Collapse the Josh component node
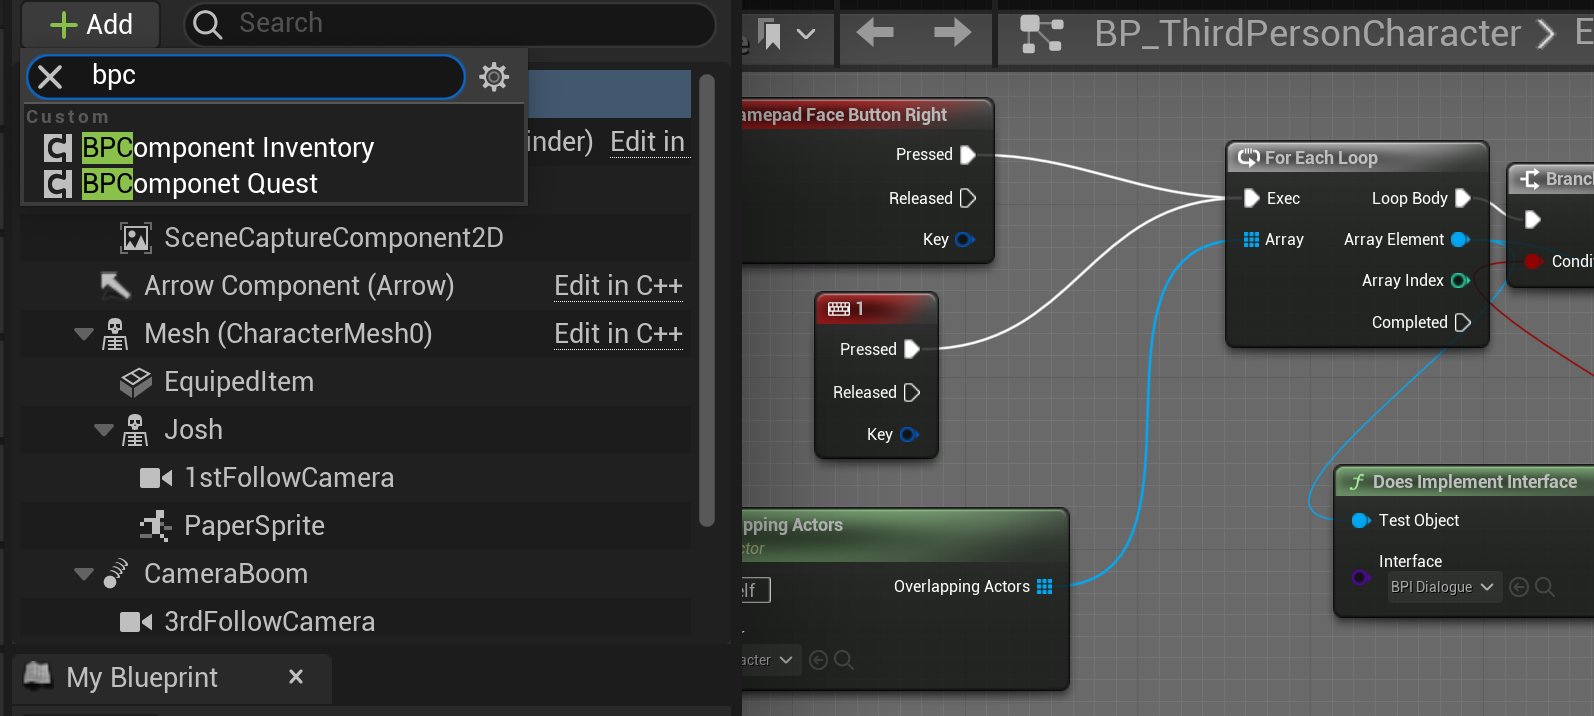Screen dimensions: 1594x716 tap(104, 430)
